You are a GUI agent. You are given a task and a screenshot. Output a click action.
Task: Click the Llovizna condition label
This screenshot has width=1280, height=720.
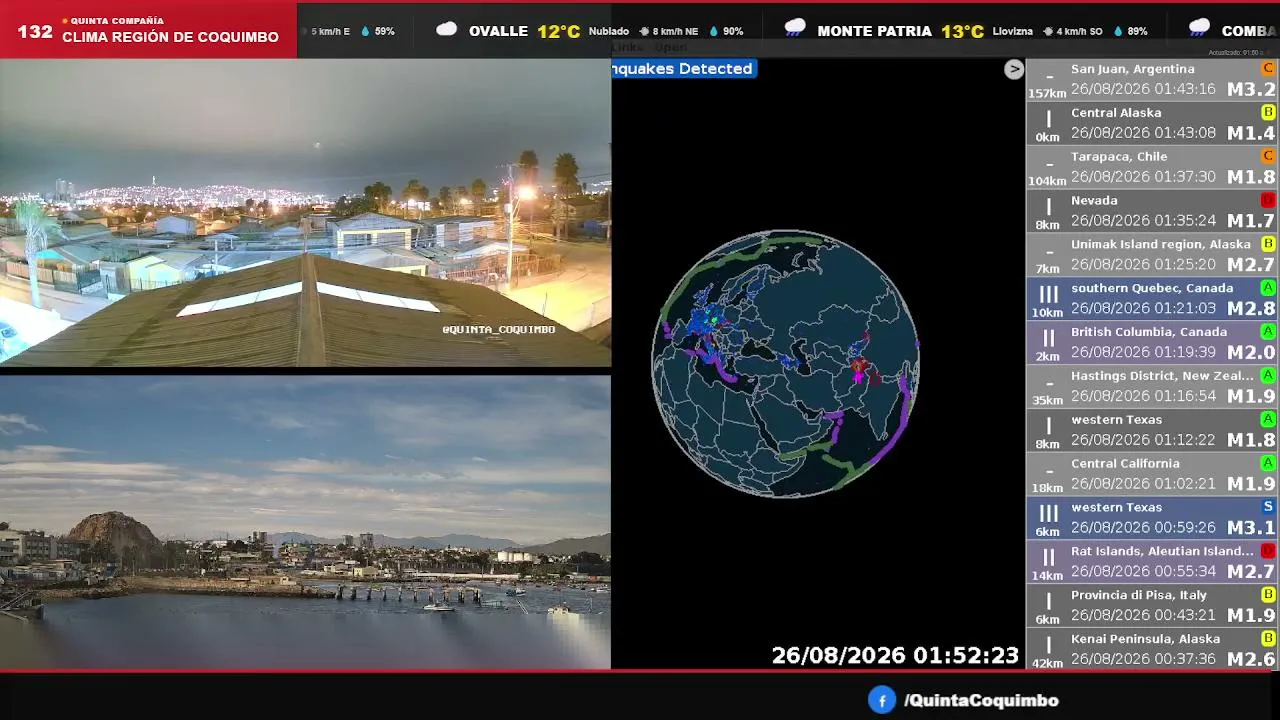[x=1013, y=32]
